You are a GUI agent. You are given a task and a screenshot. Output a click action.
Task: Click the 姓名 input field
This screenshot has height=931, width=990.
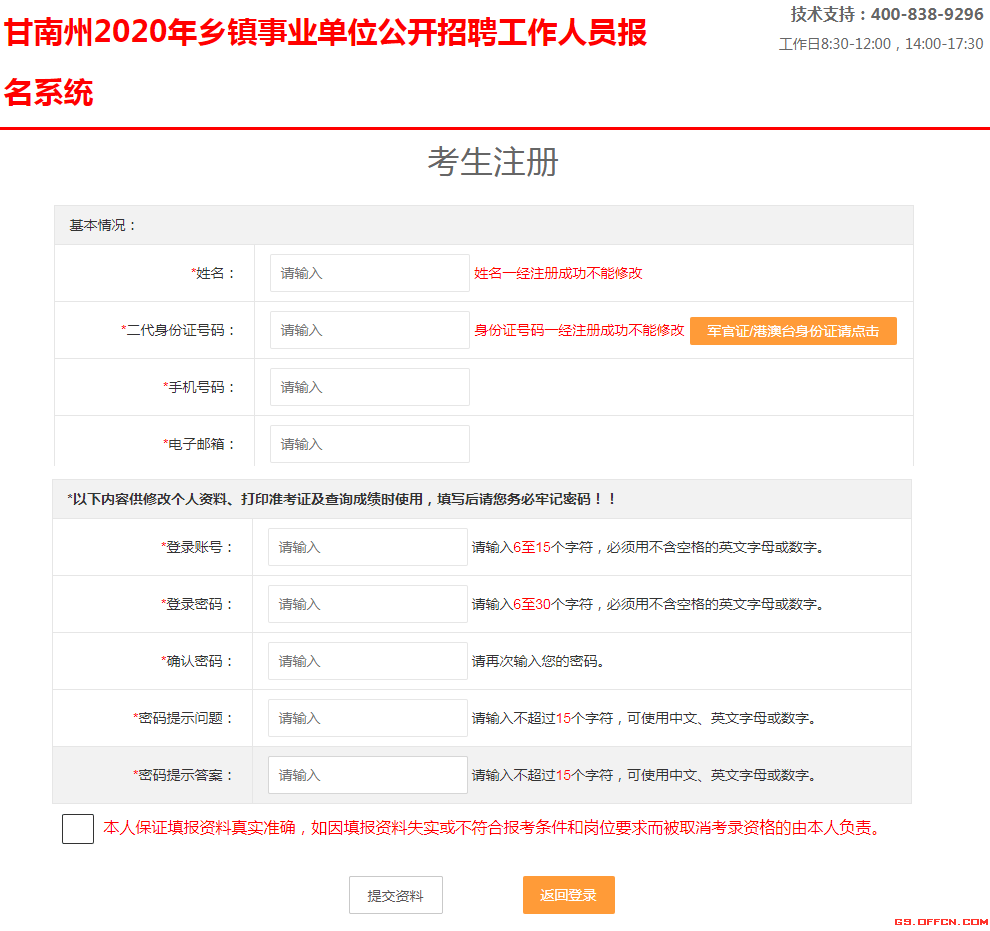click(369, 273)
